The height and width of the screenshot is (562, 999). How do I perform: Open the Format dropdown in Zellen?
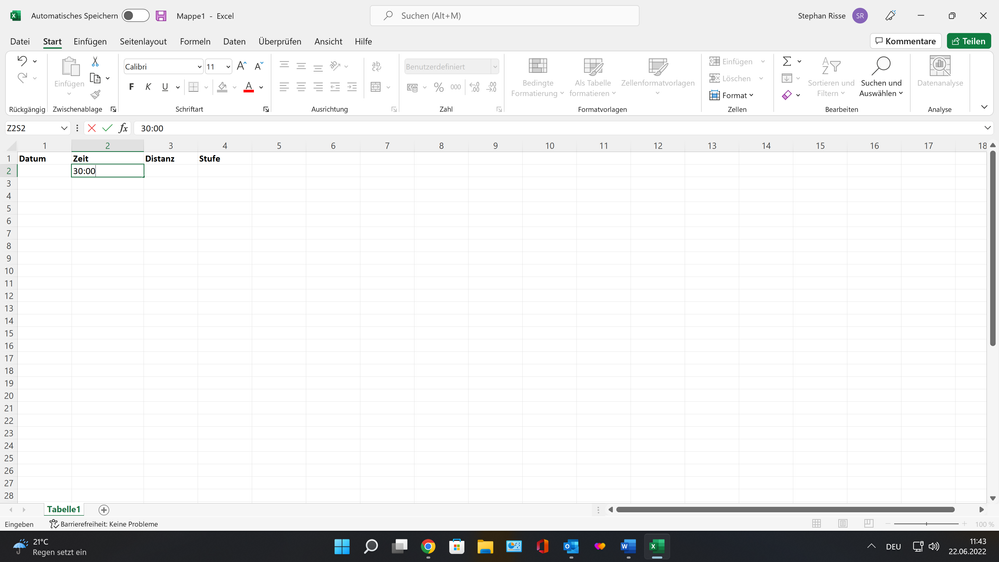(731, 95)
